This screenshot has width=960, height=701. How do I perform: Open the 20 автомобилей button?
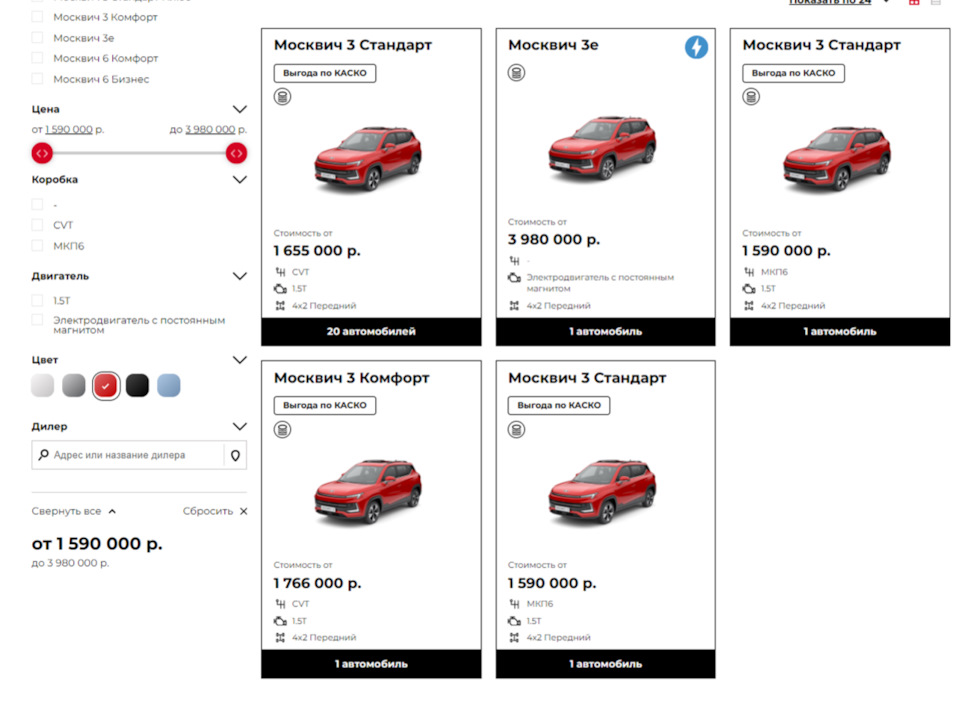click(x=371, y=332)
